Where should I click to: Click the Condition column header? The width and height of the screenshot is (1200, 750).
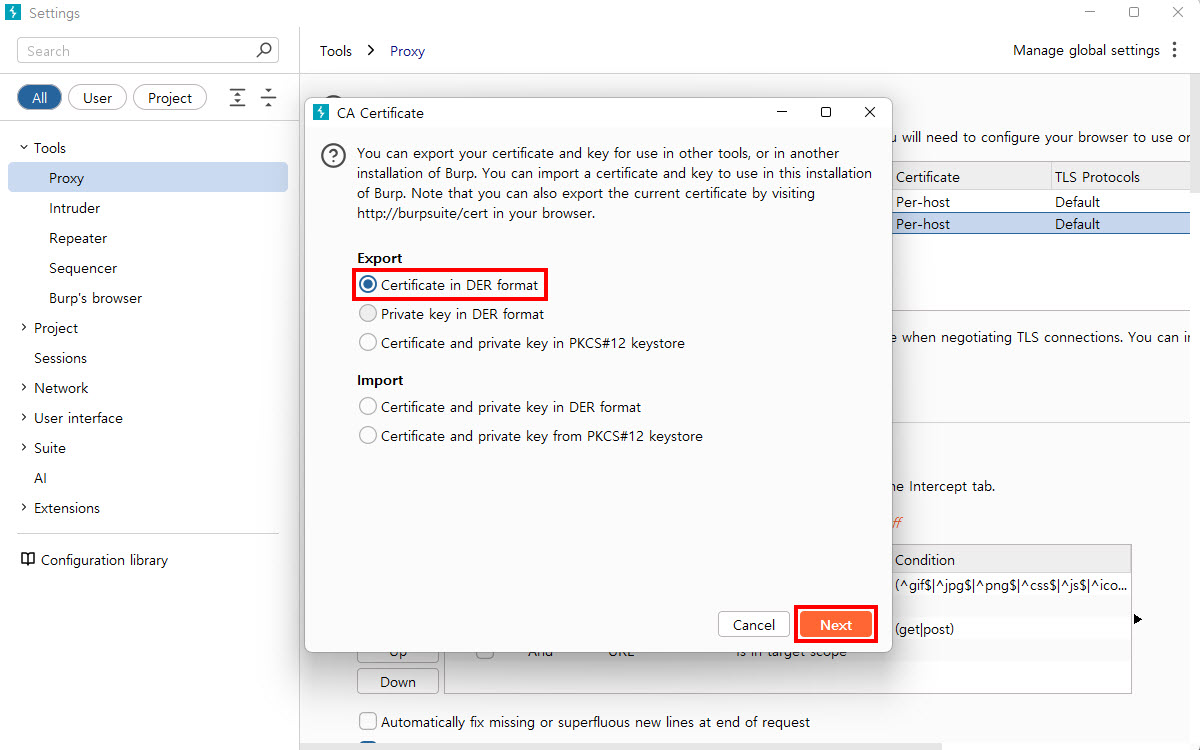coord(1010,560)
